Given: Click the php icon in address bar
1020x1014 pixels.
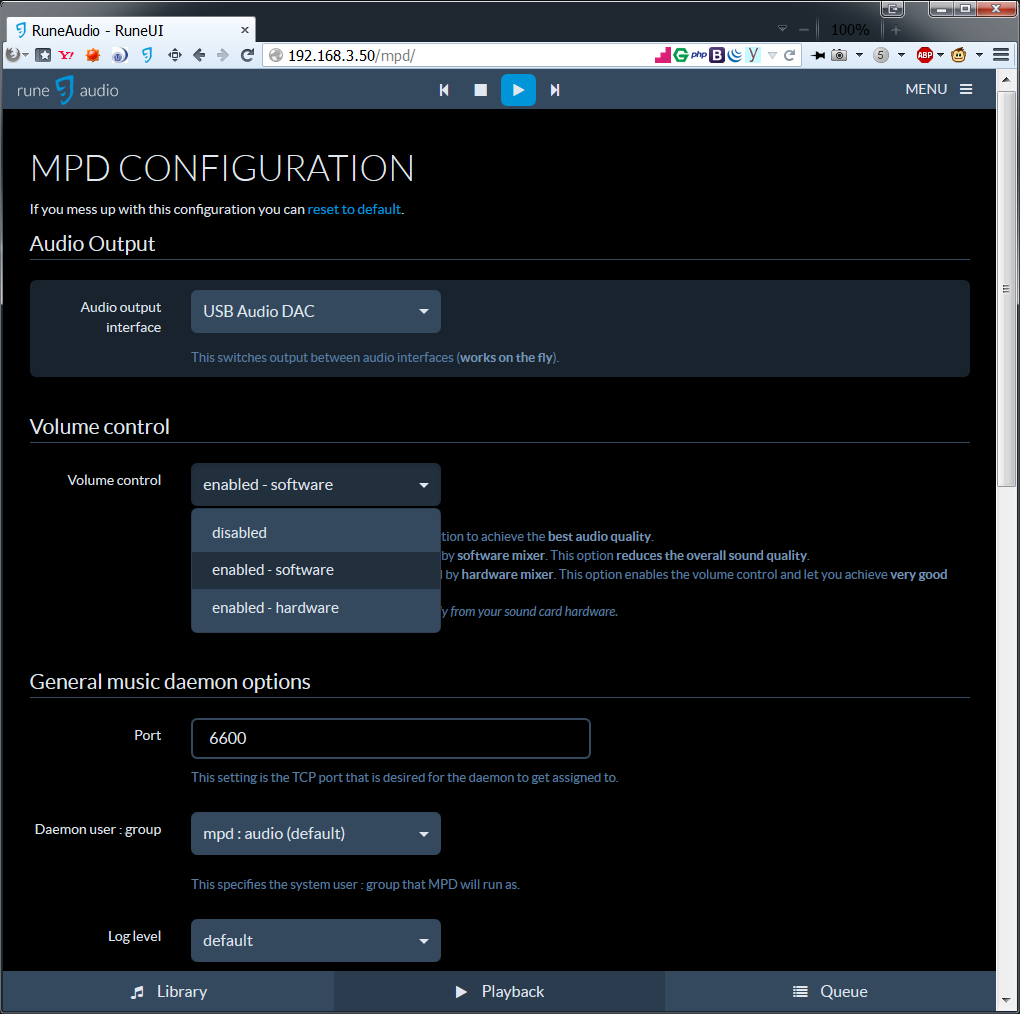Looking at the screenshot, I should [x=699, y=55].
